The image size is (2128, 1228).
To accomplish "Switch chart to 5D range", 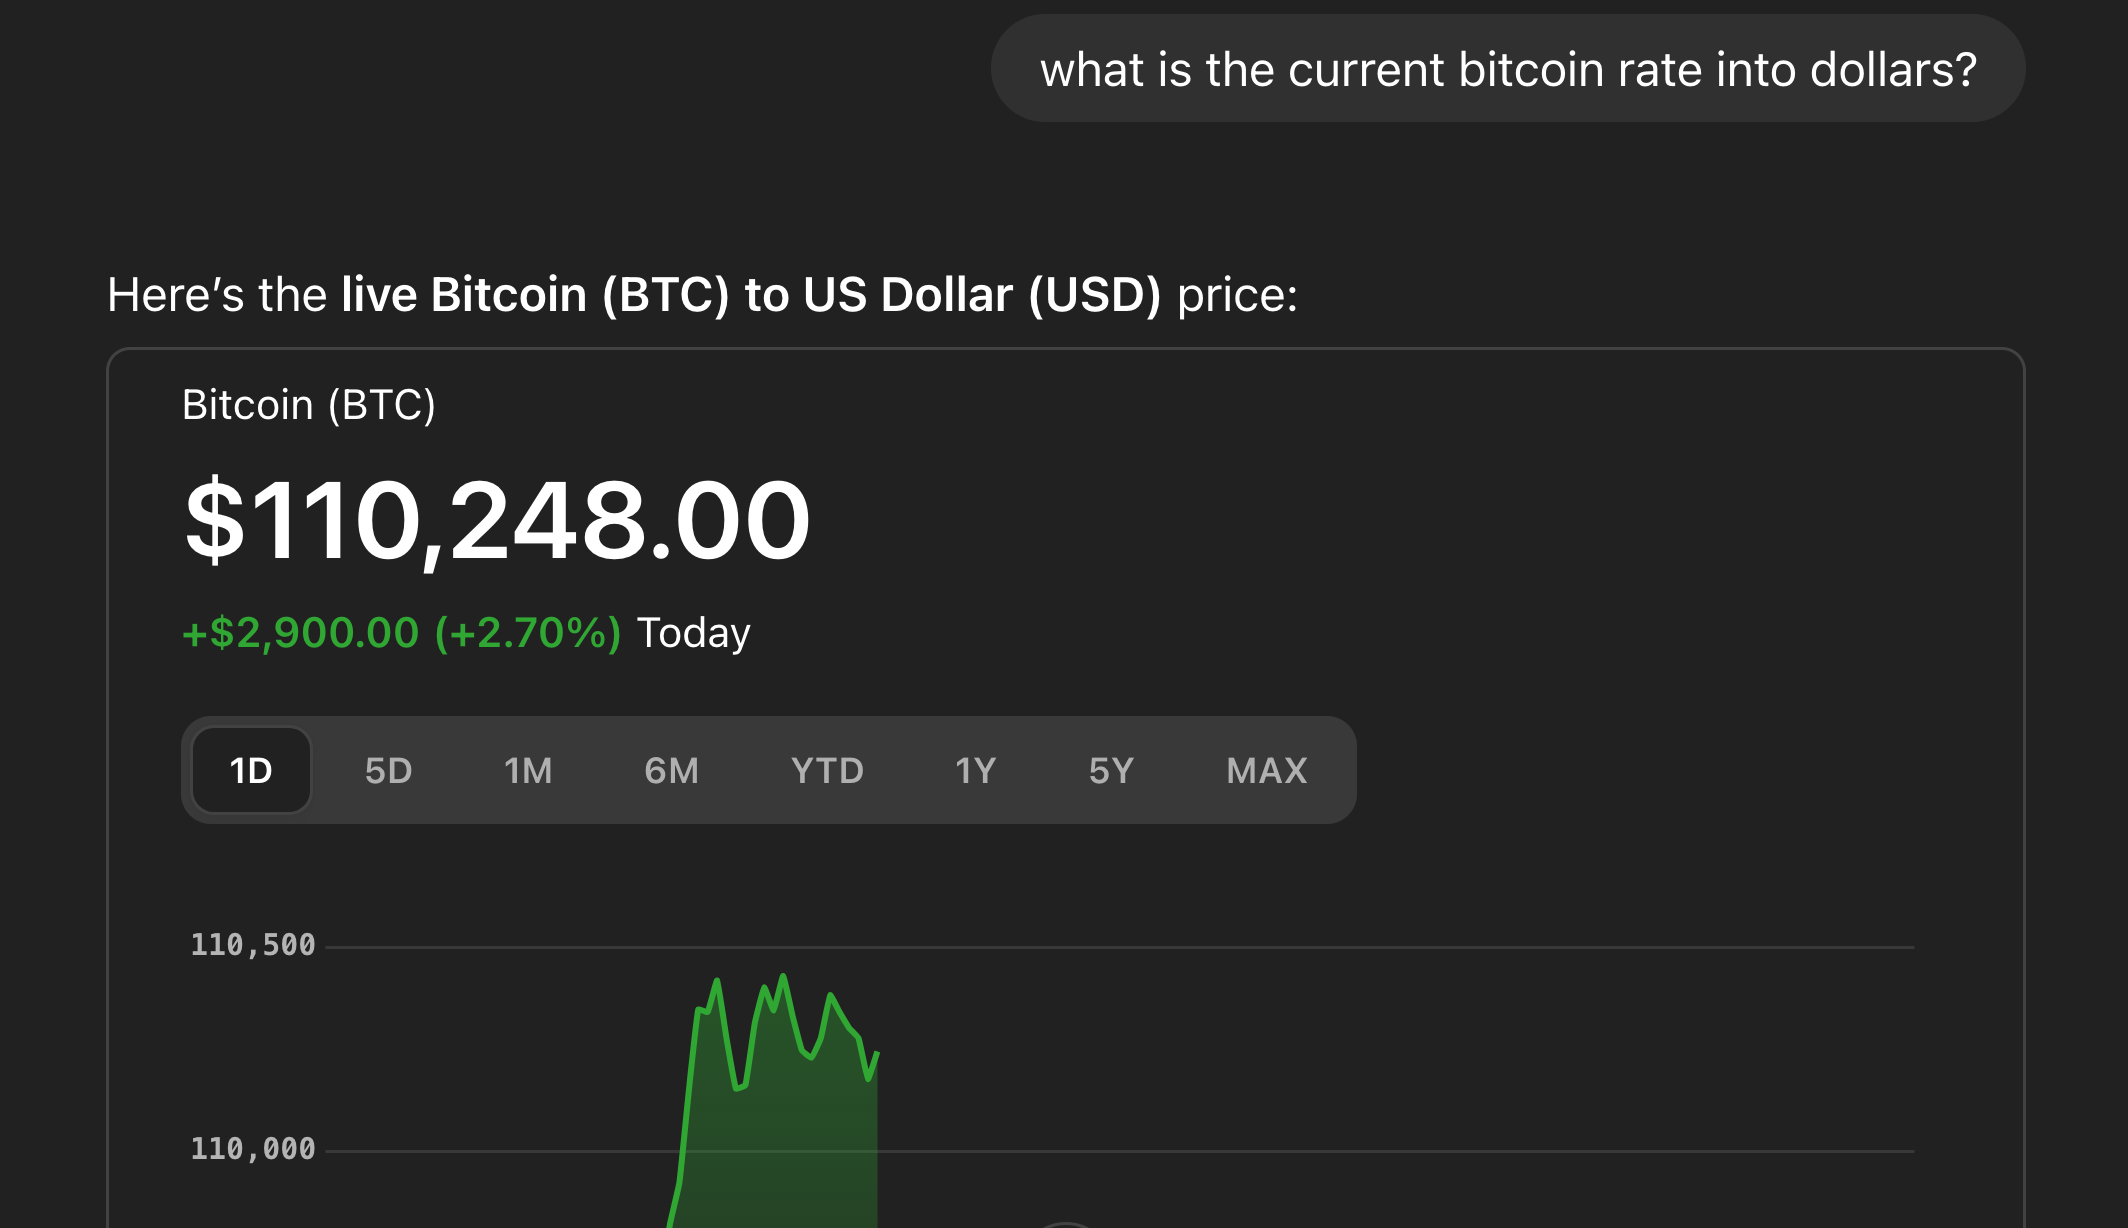I will pyautogui.click(x=389, y=770).
